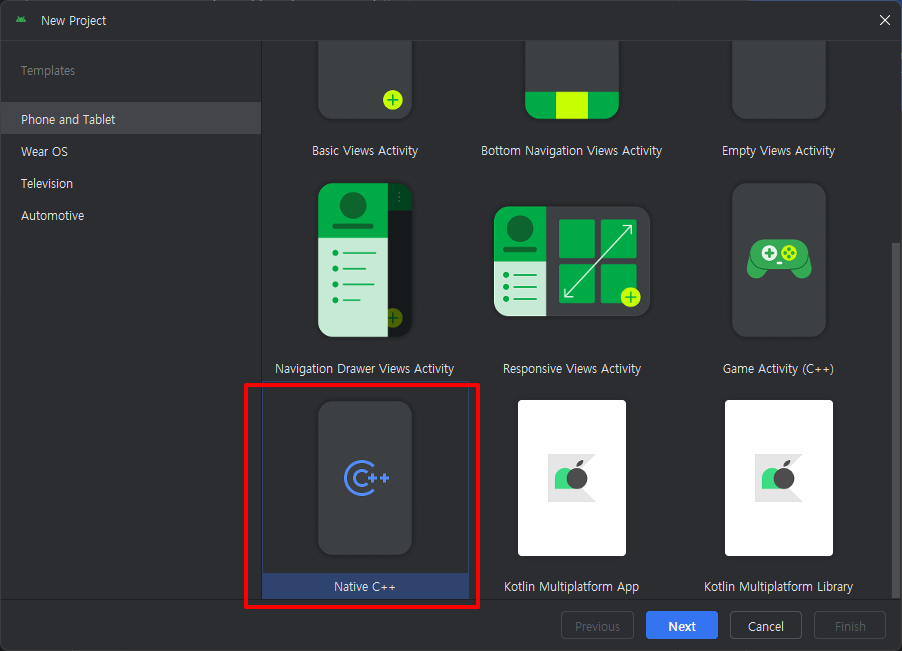
Task: Click the Empty Views Activity label
Action: coord(778,151)
